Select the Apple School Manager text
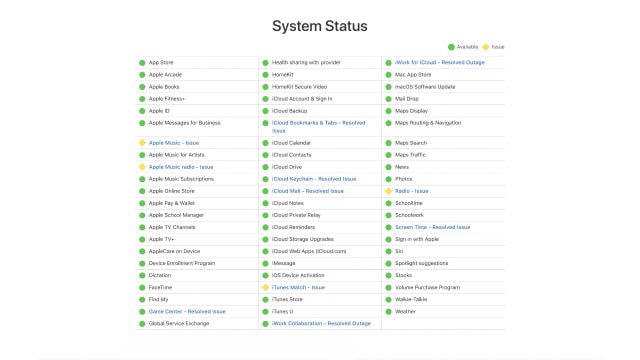The width and height of the screenshot is (640, 360). point(176,215)
